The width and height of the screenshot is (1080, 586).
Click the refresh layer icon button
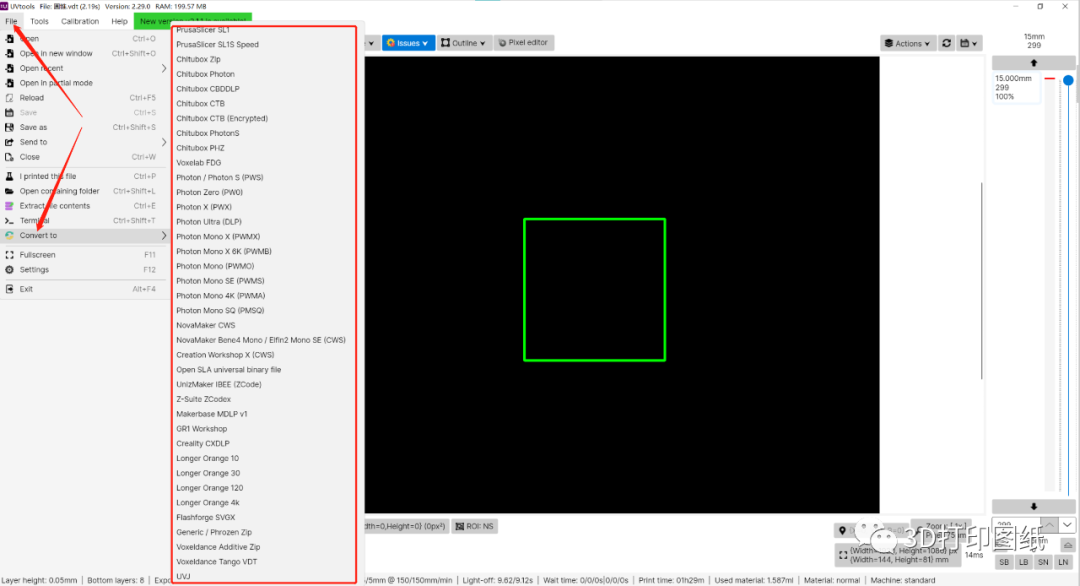946,43
